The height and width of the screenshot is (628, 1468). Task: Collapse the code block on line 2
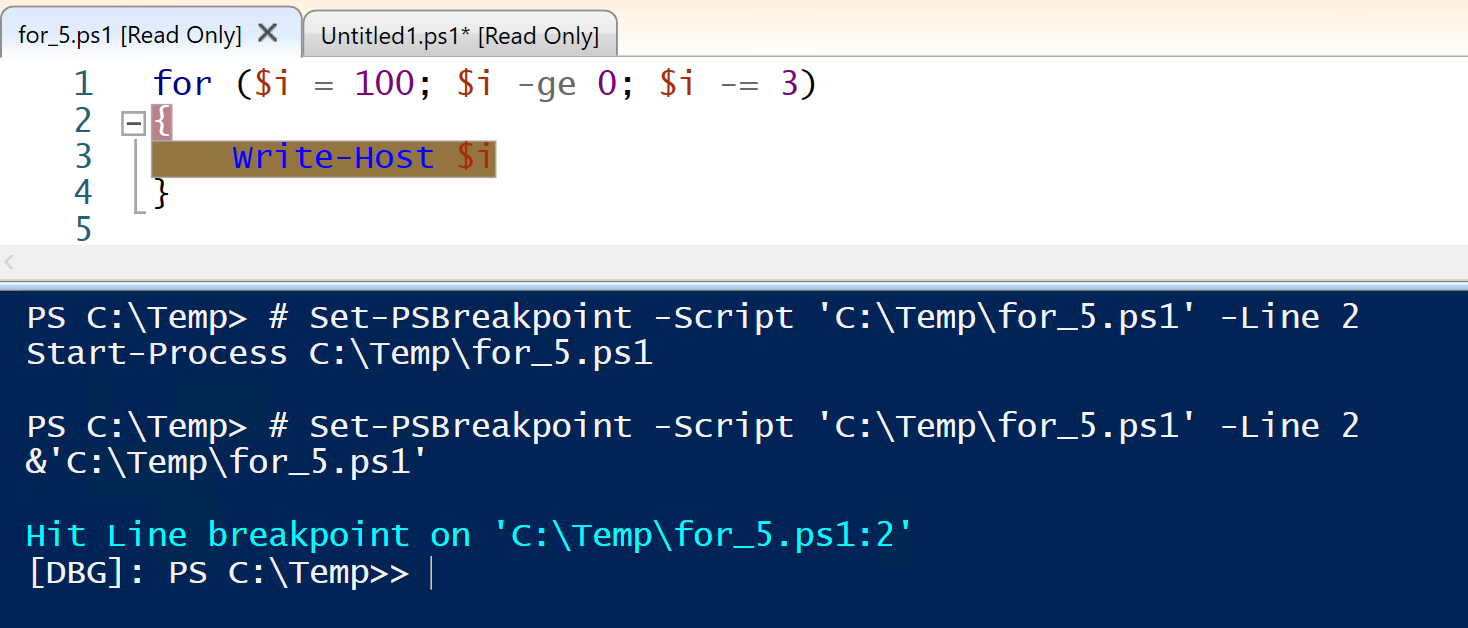pos(132,123)
